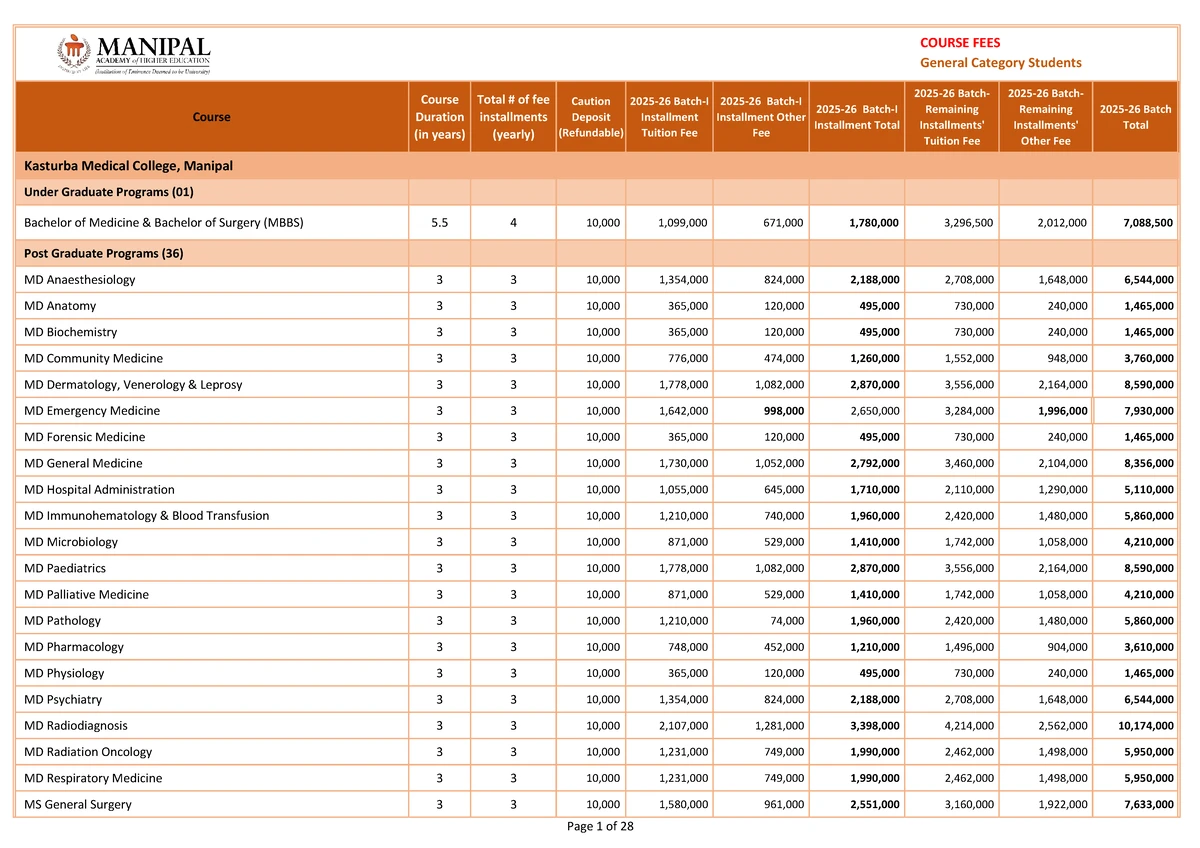Select 'MD Hospital Administration' course name
The width and height of the screenshot is (1200, 848).
coord(99,489)
